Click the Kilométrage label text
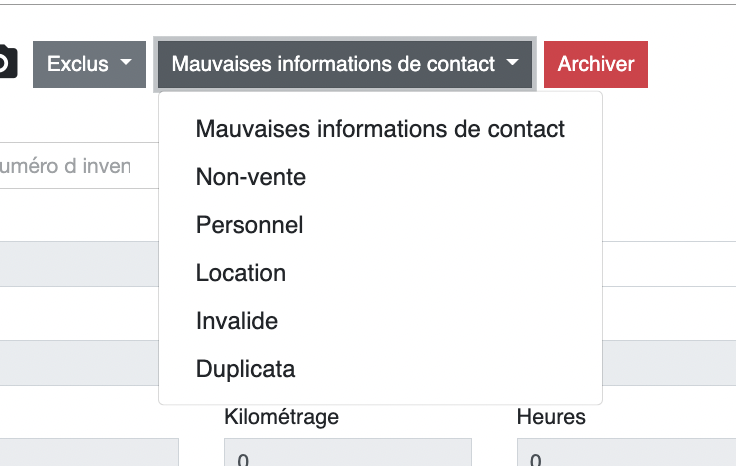Viewport: 736px width, 466px height. (281, 416)
